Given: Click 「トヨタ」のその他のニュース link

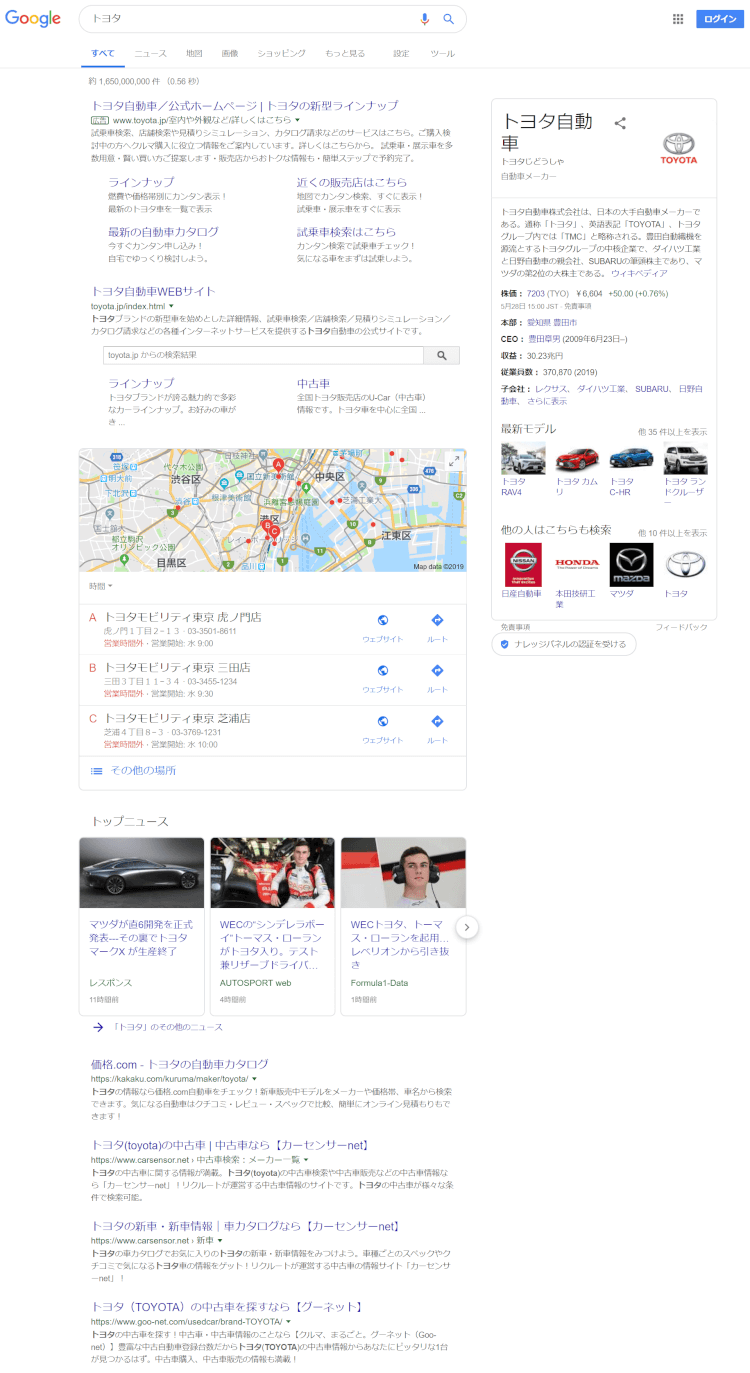Looking at the screenshot, I should tap(168, 1027).
